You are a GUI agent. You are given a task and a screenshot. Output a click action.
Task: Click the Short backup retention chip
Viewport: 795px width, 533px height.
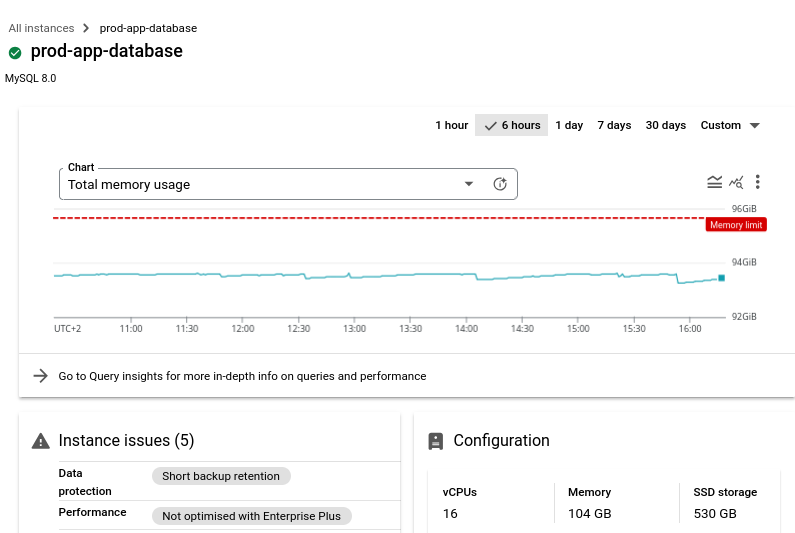click(221, 476)
